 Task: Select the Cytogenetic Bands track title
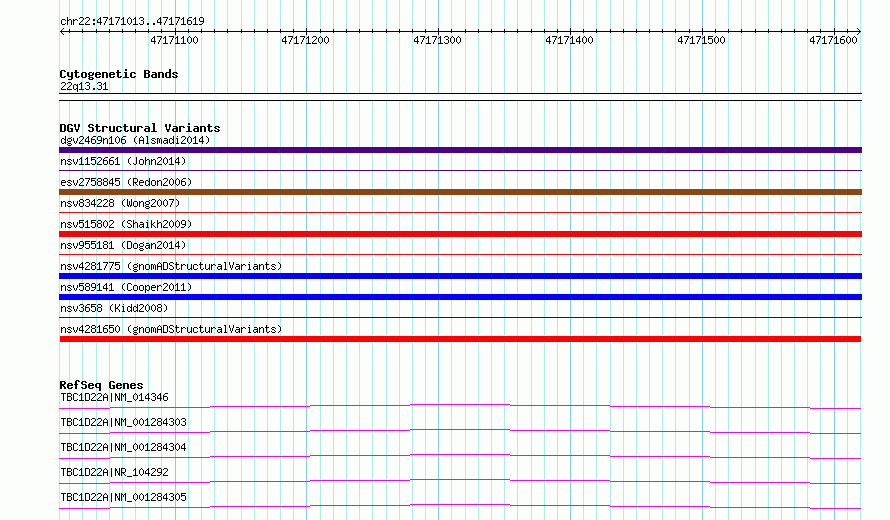tap(119, 74)
